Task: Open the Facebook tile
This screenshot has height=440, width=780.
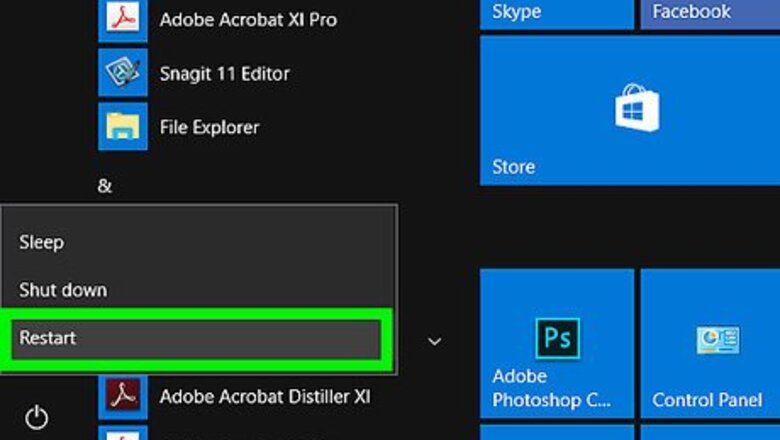Action: coord(710,13)
